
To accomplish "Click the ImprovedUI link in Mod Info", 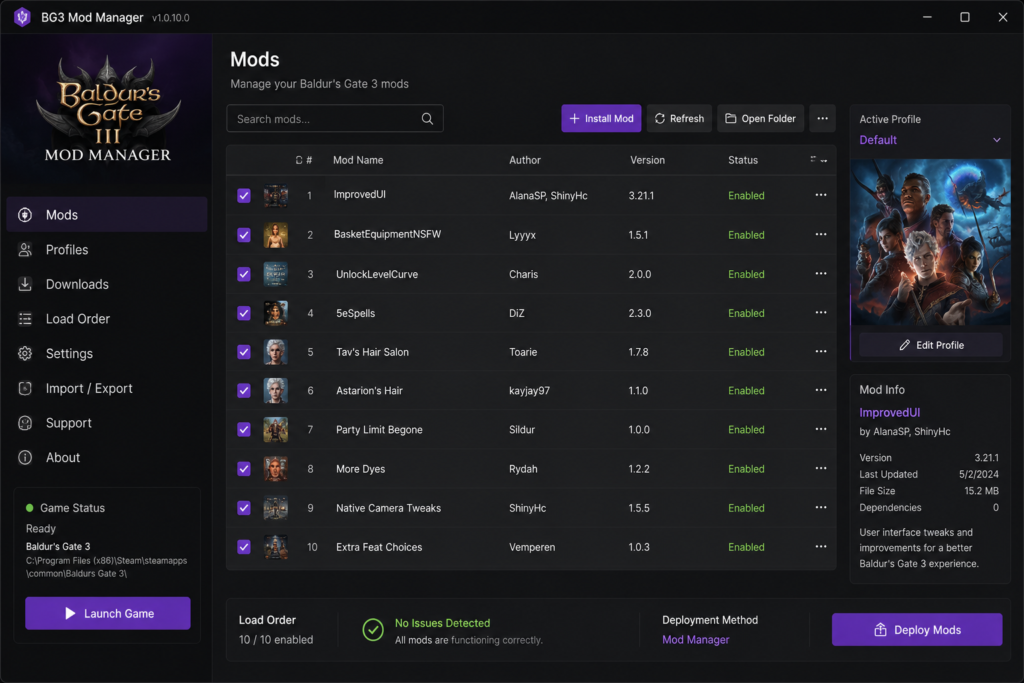I will [889, 412].
